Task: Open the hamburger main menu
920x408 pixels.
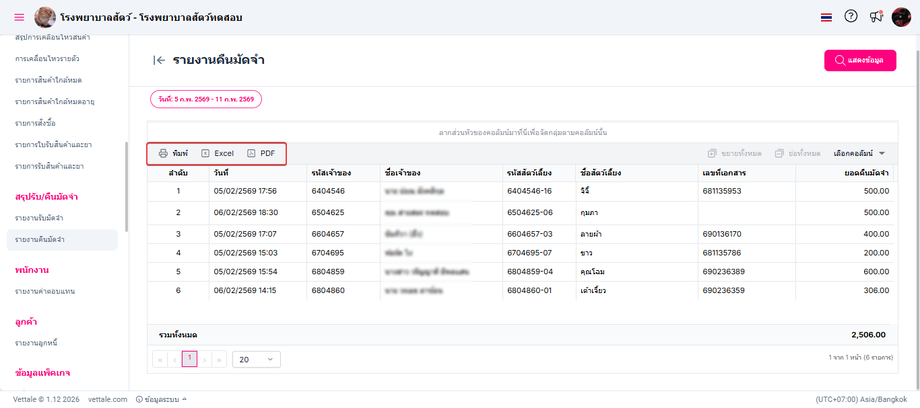Action: point(19,18)
